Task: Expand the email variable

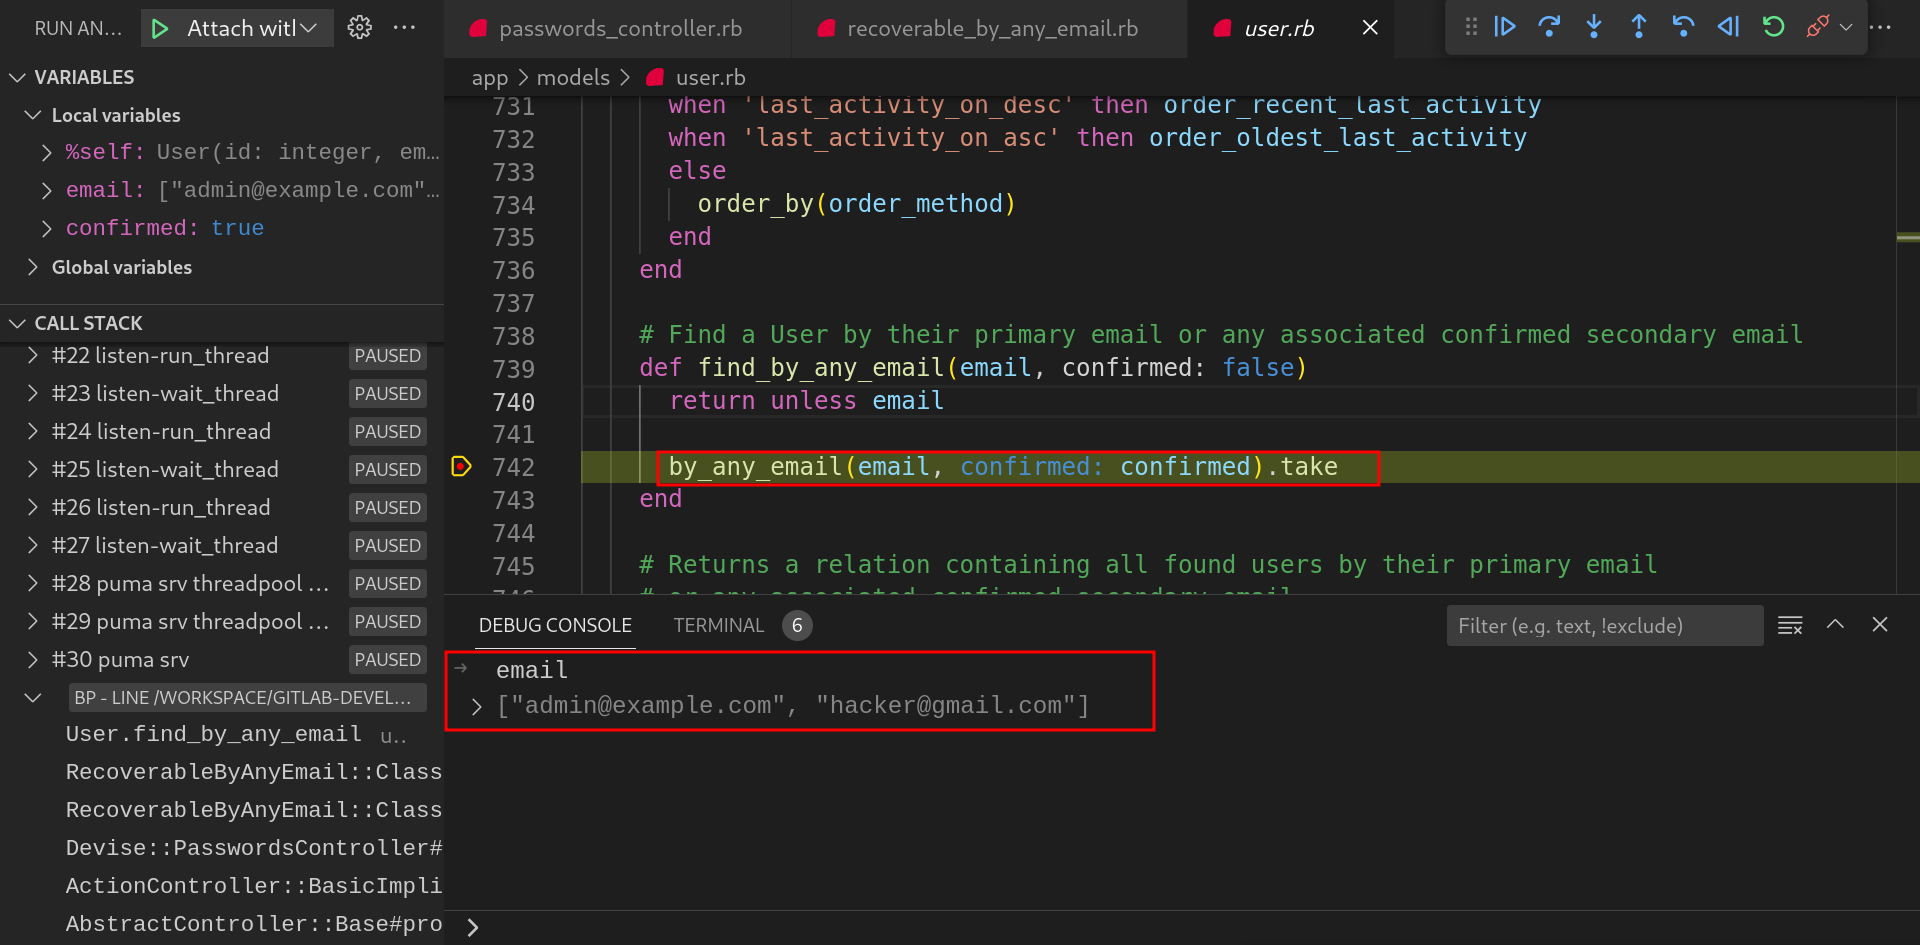Action: tap(46, 190)
